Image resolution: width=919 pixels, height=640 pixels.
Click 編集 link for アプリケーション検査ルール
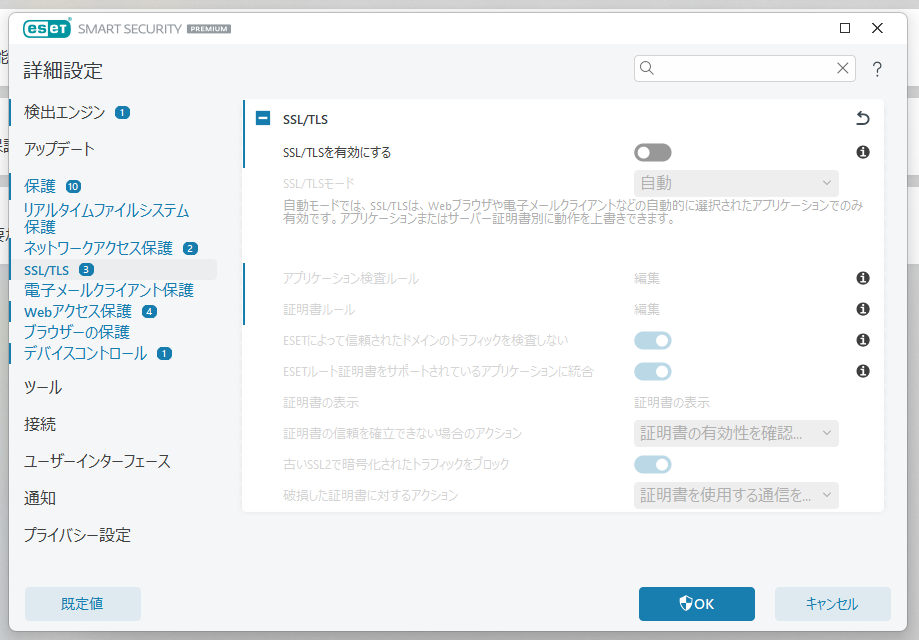point(647,278)
